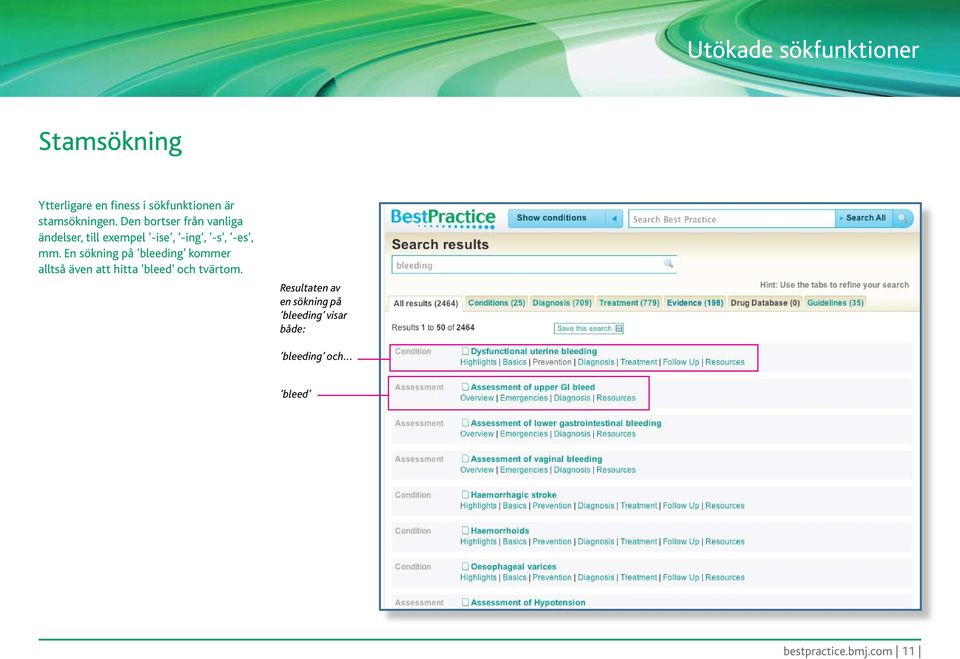
Task: Click document icon beside Assessment of vaginal bleeding
Action: click(x=465, y=459)
